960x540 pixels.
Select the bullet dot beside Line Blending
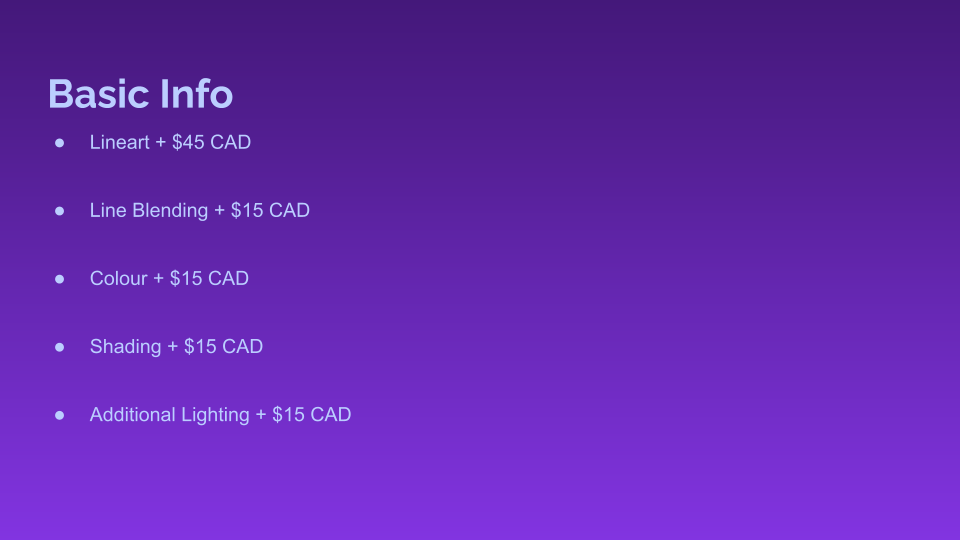[59, 211]
